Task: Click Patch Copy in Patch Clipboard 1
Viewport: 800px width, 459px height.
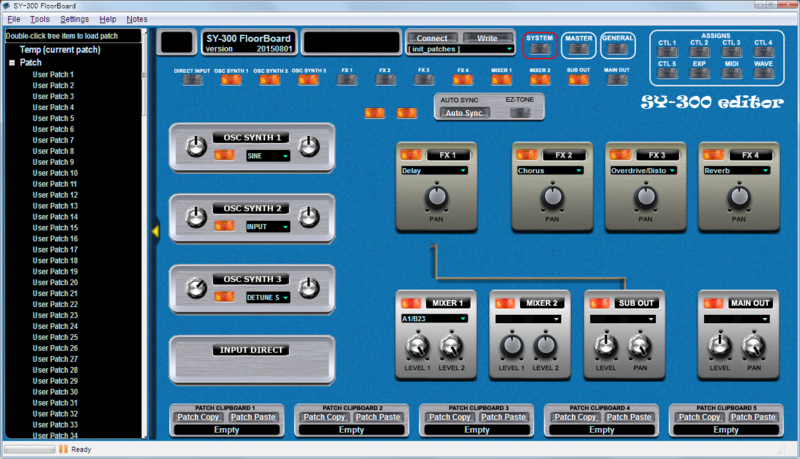Action: pos(198,417)
